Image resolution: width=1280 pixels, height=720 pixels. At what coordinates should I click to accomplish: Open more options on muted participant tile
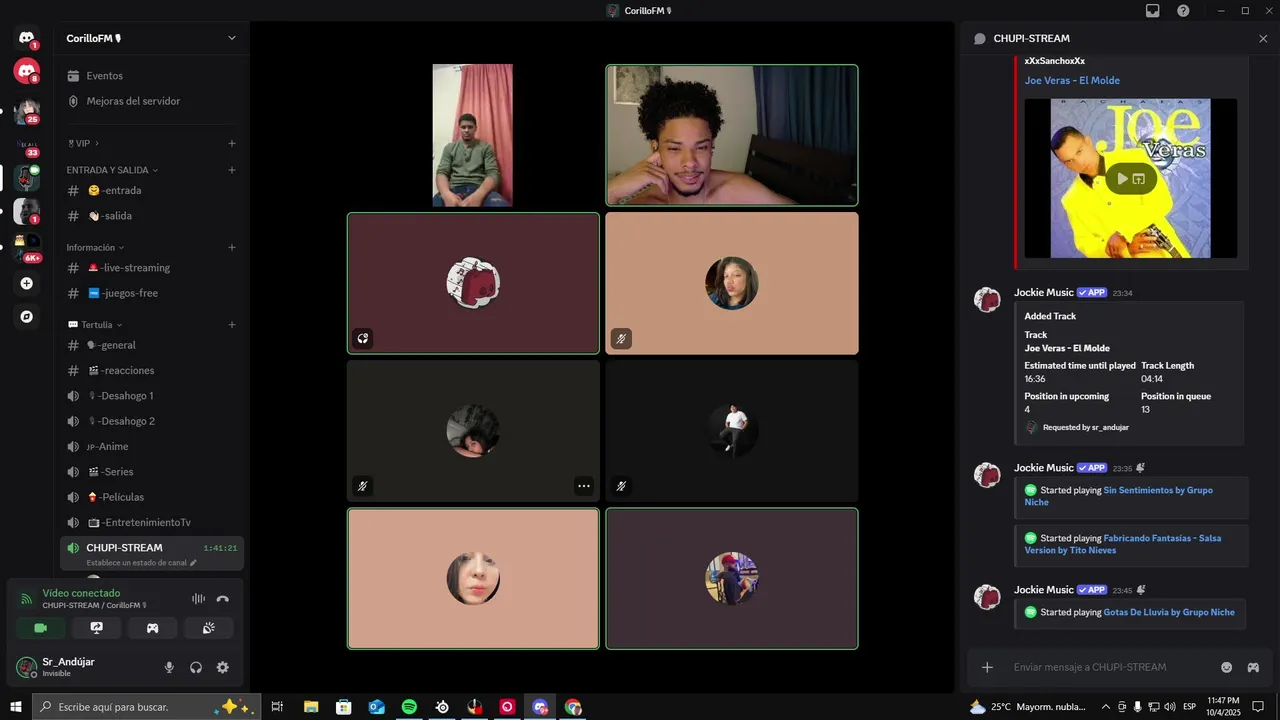(x=583, y=486)
